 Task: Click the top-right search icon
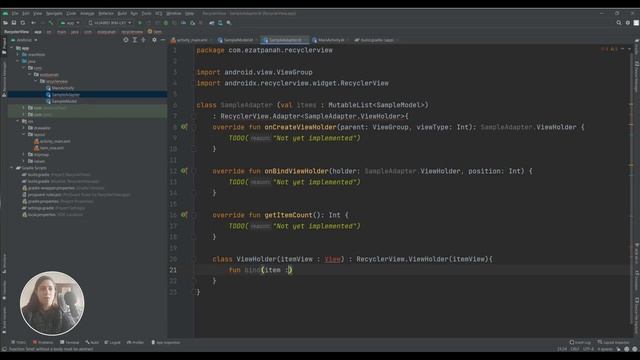click(619, 23)
